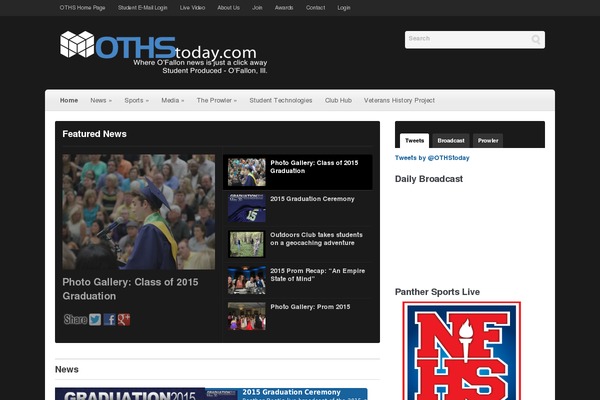Open the About Us link

pyautogui.click(x=228, y=8)
